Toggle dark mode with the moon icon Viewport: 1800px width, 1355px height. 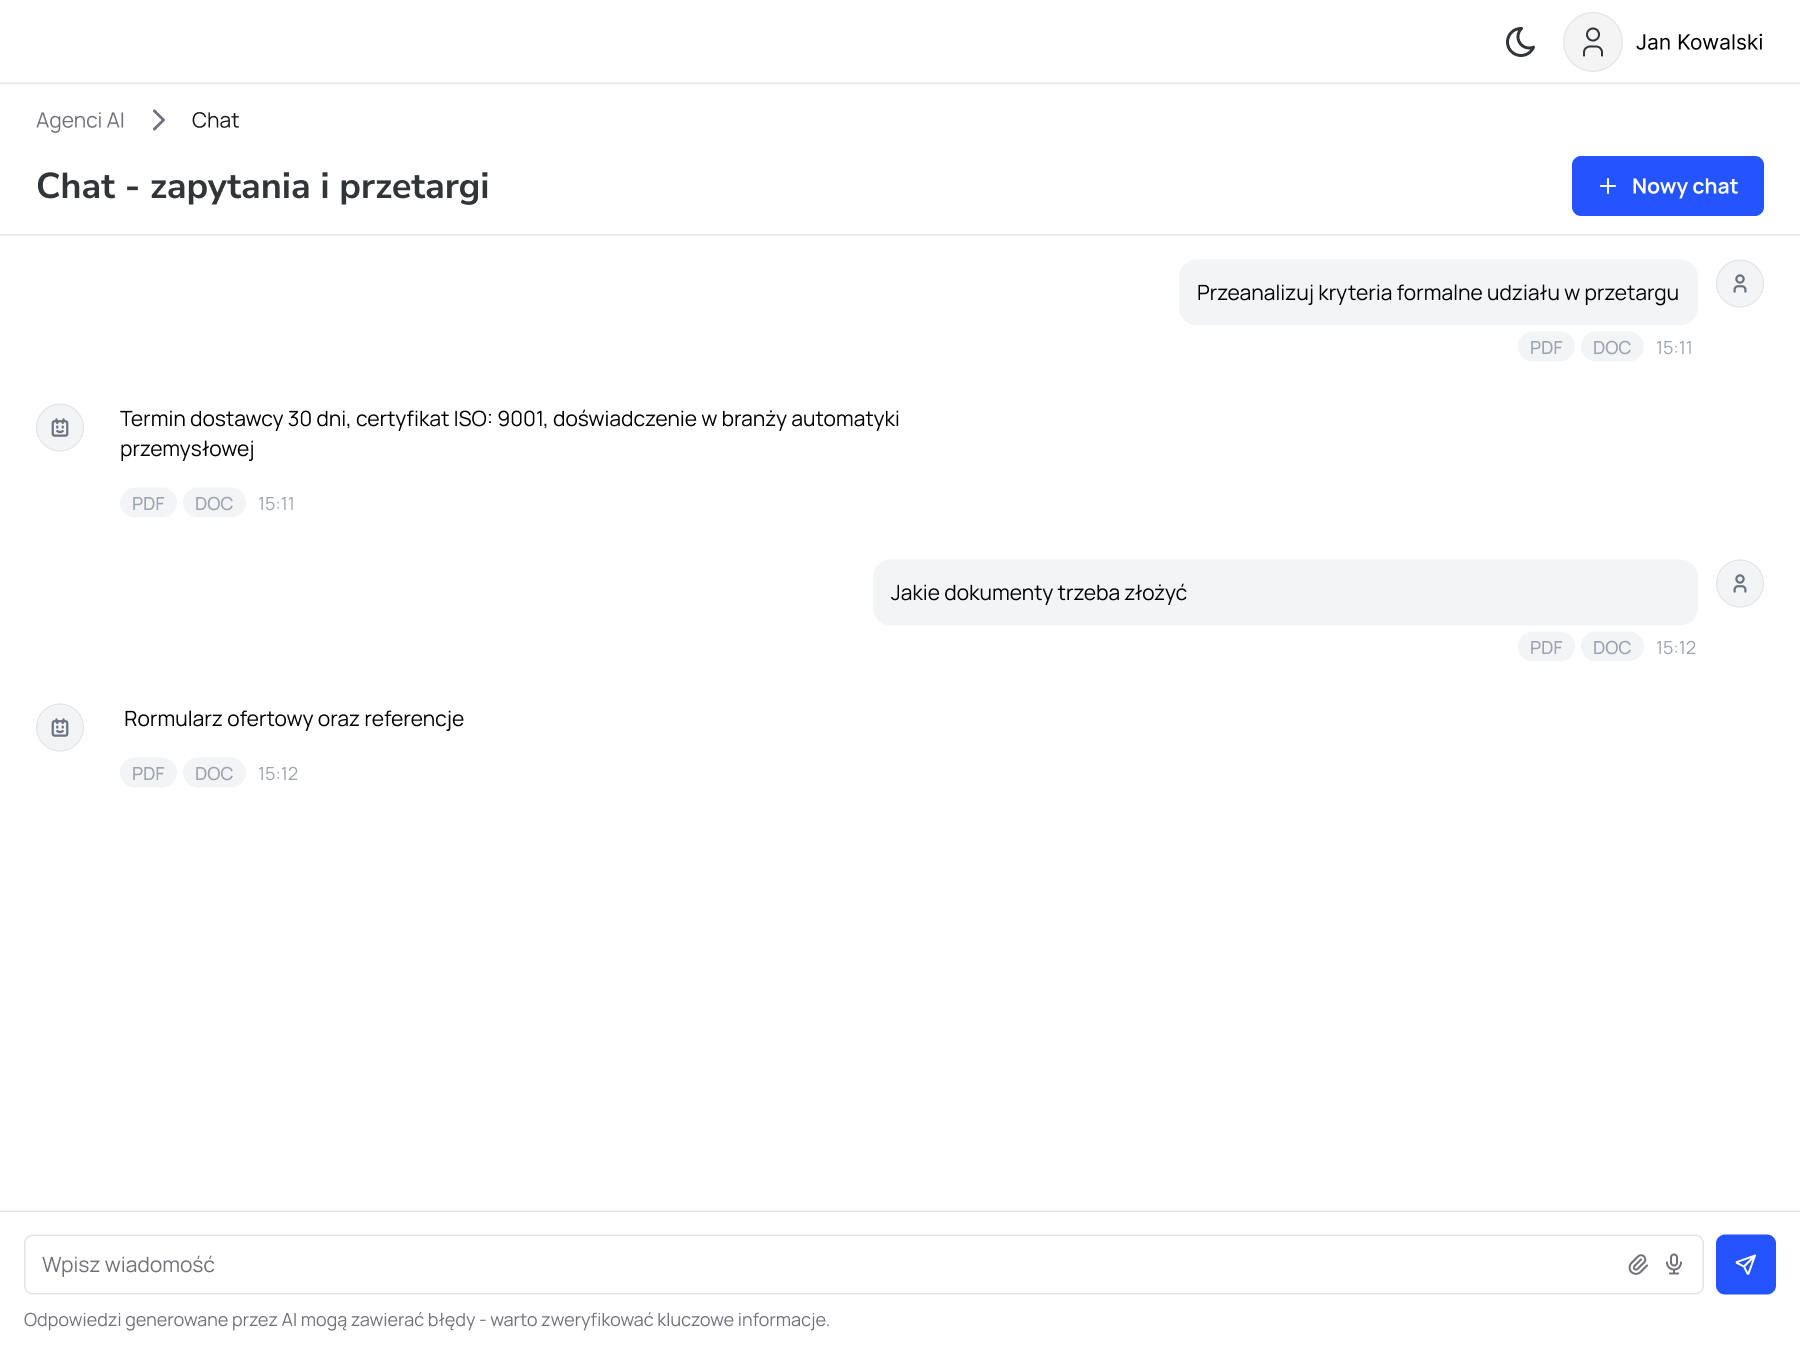pyautogui.click(x=1520, y=42)
